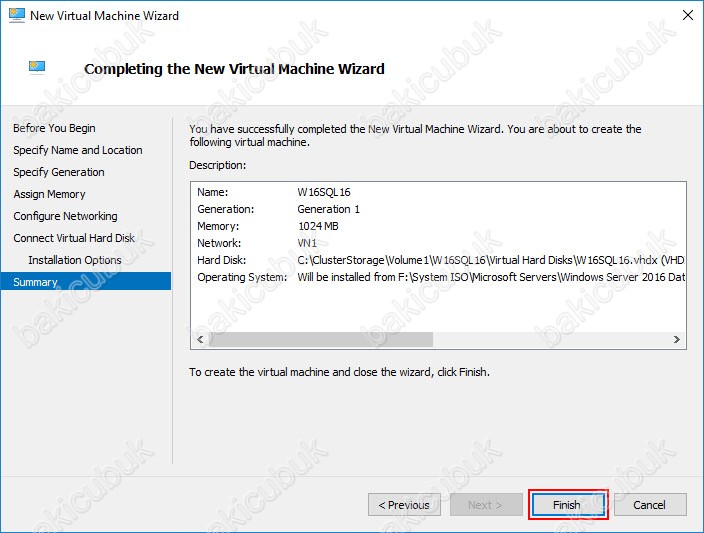This screenshot has height=533, width=704.
Task: Click the Generation: label
Action: 226,209
